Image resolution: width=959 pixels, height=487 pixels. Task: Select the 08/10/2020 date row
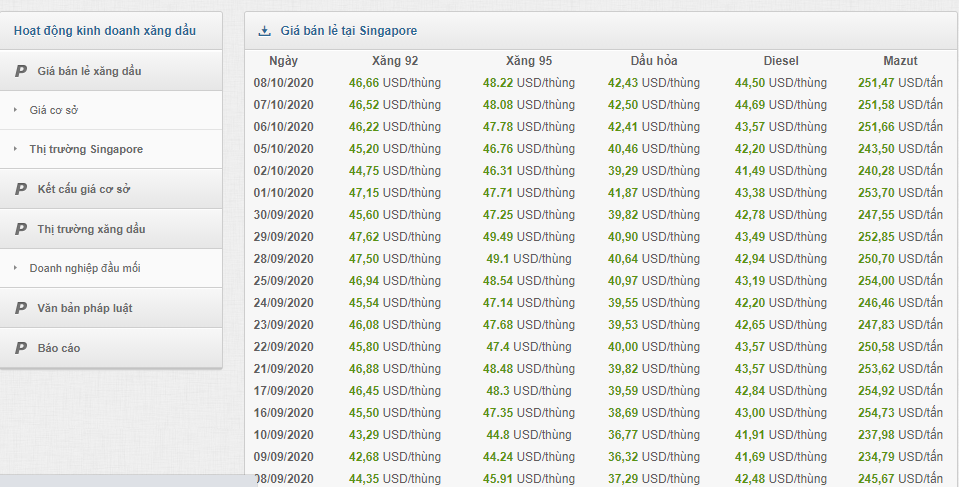[284, 83]
